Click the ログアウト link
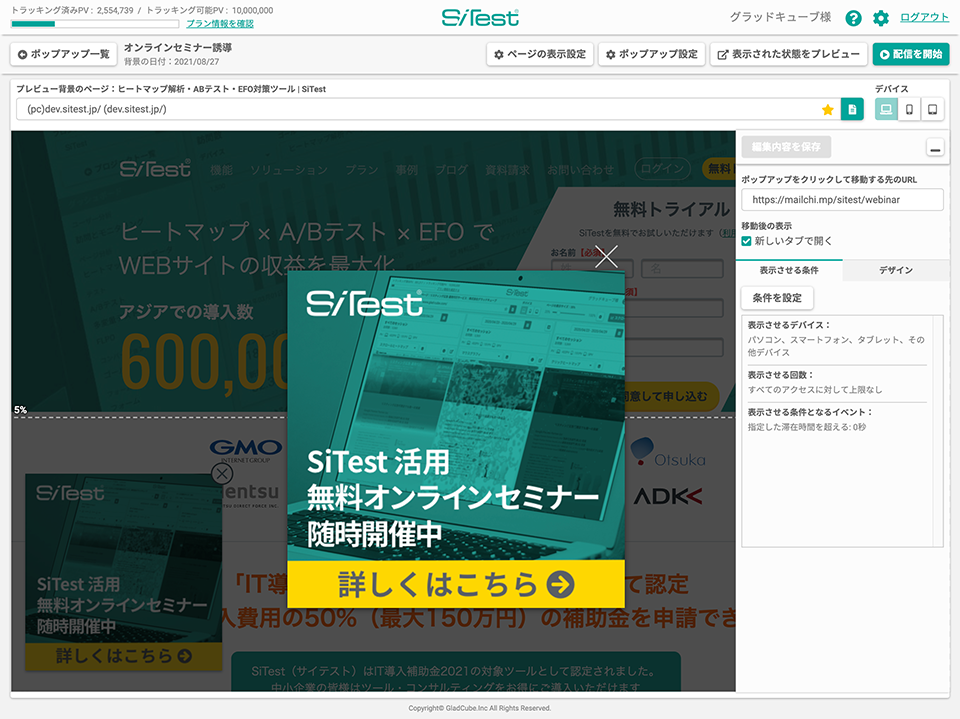The width and height of the screenshot is (960, 719). click(924, 17)
